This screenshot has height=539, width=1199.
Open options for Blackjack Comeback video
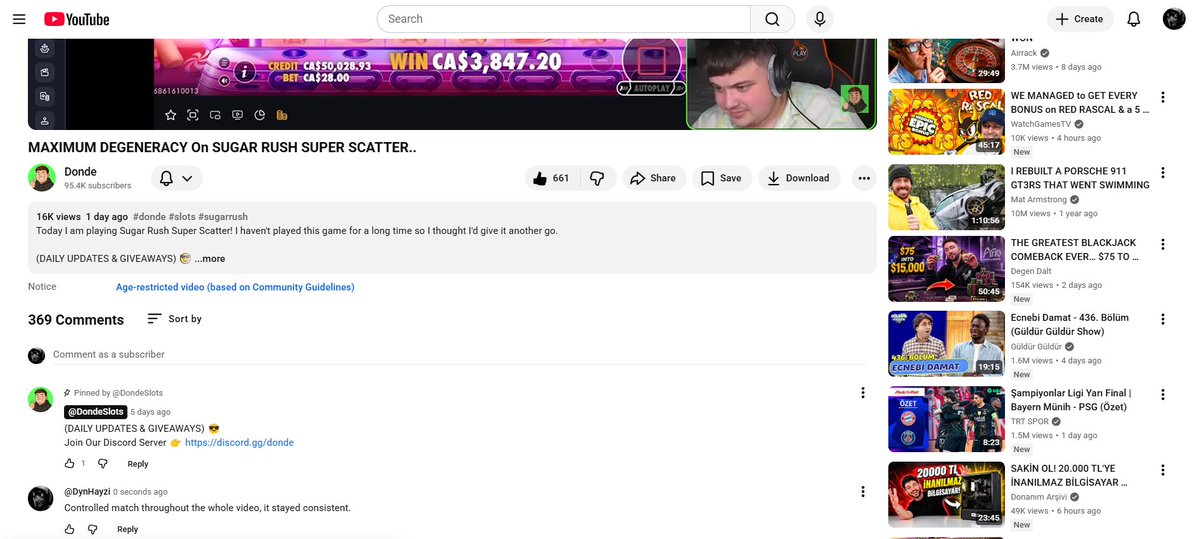tap(1162, 244)
